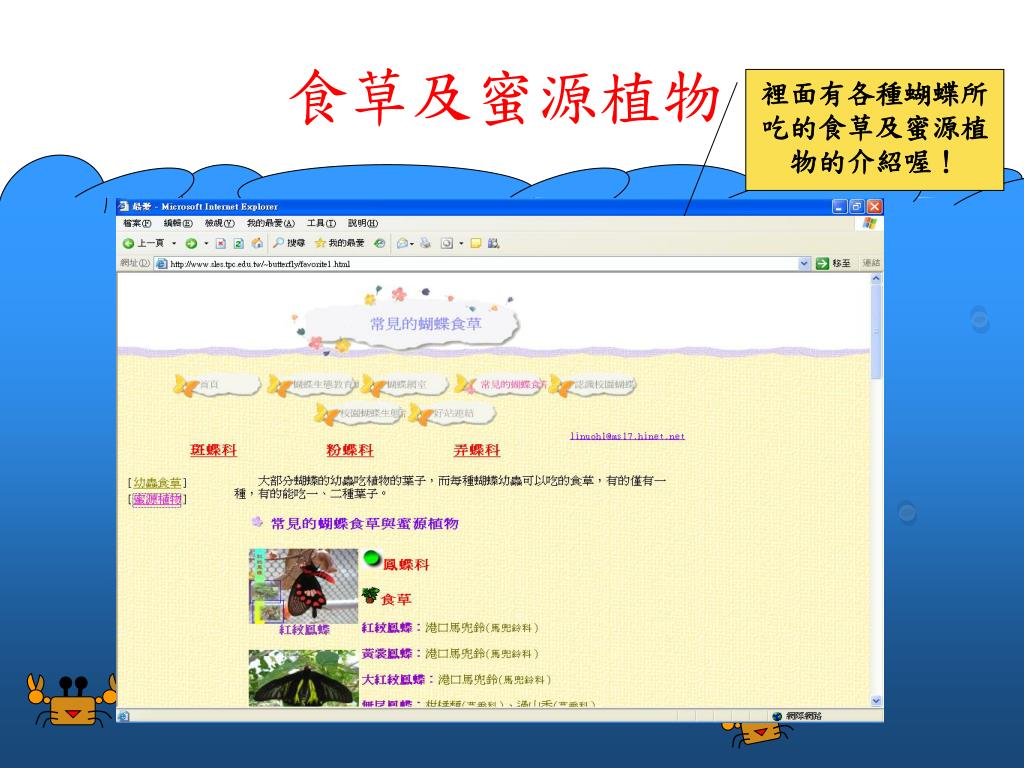The width and height of the screenshot is (1024, 768).
Task: Expand the Back button history dropdown arrow
Action: pos(174,244)
